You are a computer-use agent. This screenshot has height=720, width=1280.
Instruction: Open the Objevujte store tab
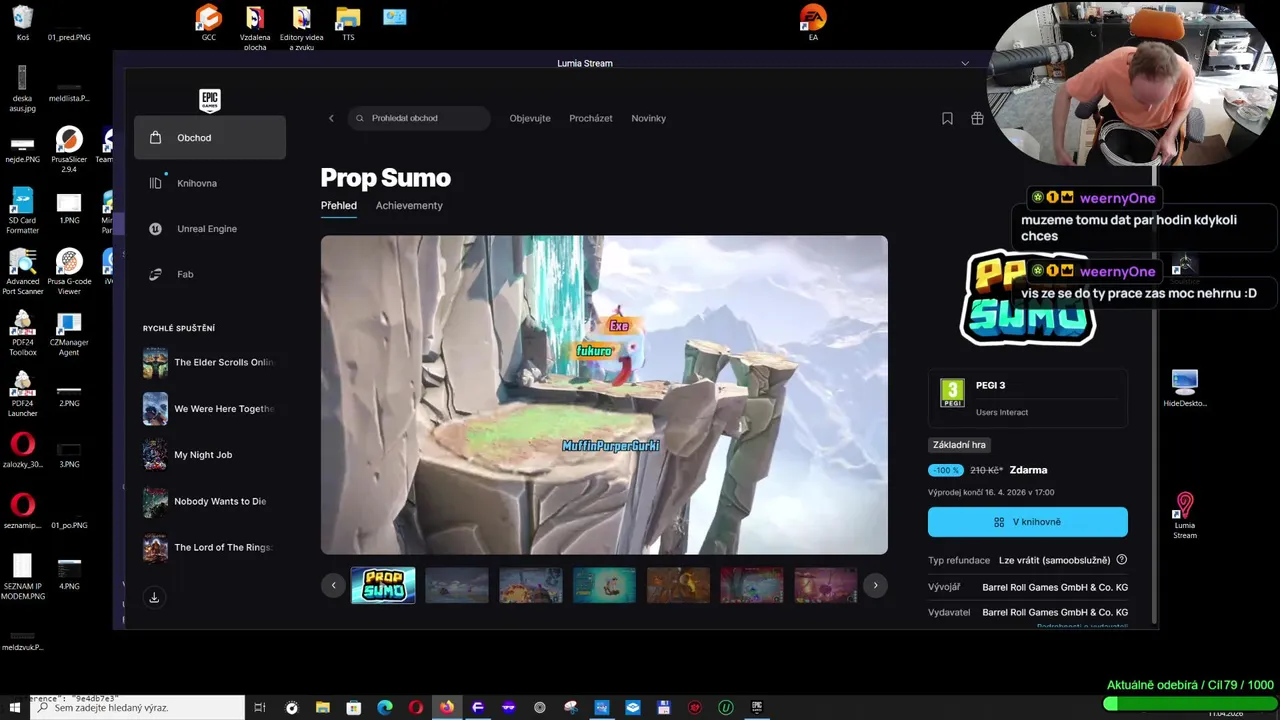[x=530, y=118]
